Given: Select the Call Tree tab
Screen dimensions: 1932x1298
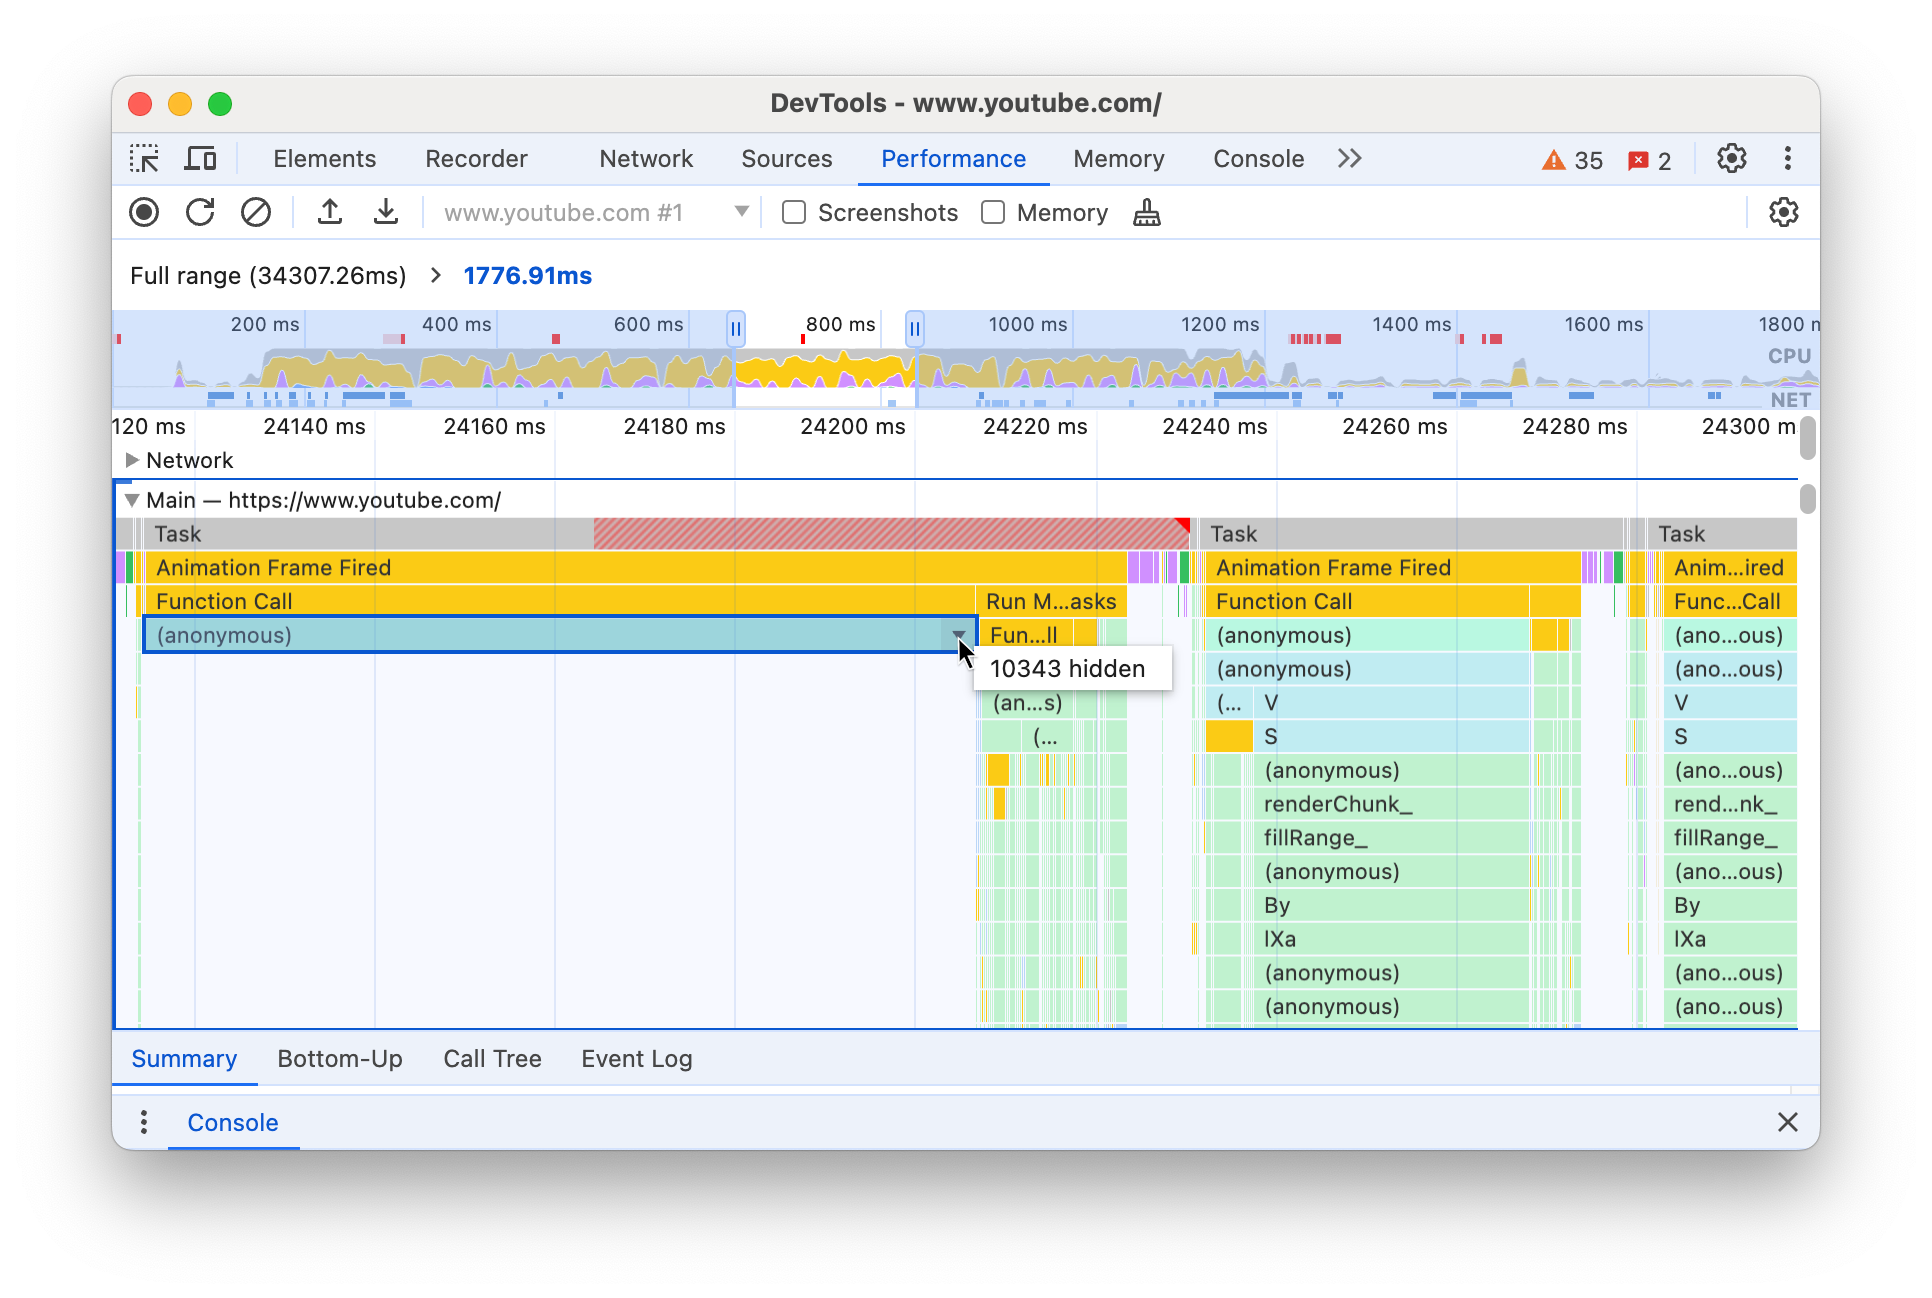Looking at the screenshot, I should [491, 1059].
